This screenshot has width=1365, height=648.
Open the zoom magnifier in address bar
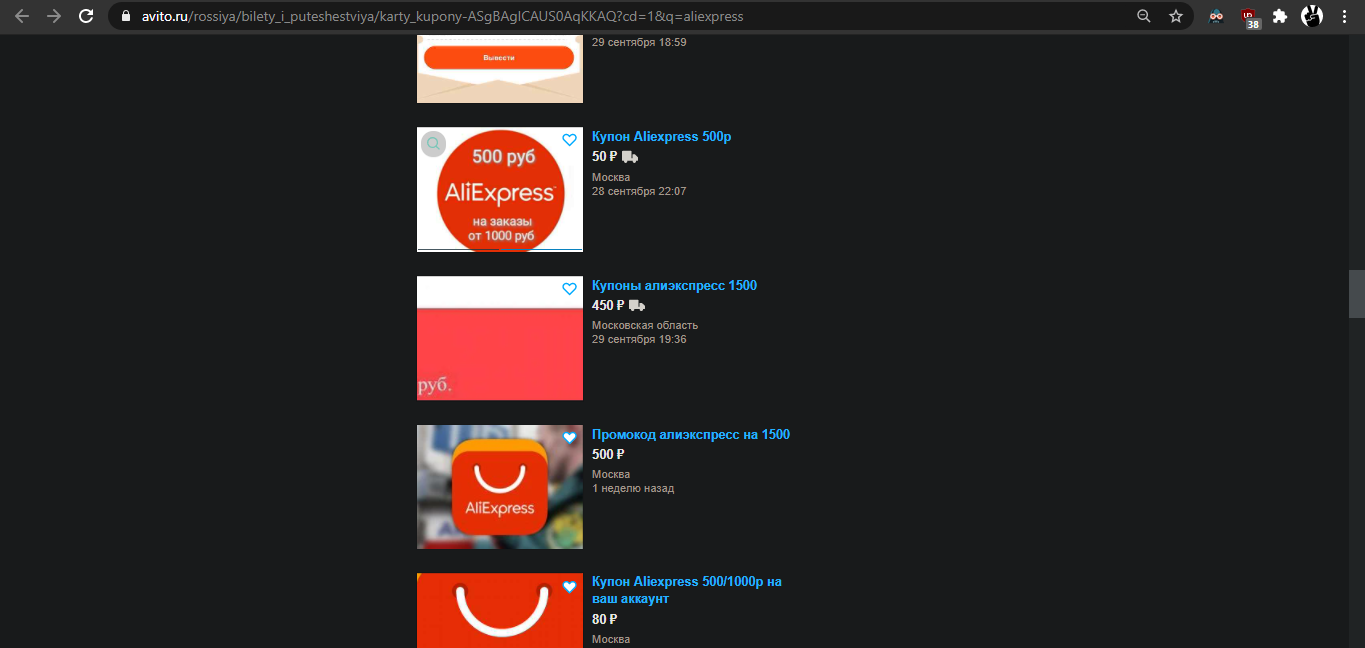(x=1144, y=16)
